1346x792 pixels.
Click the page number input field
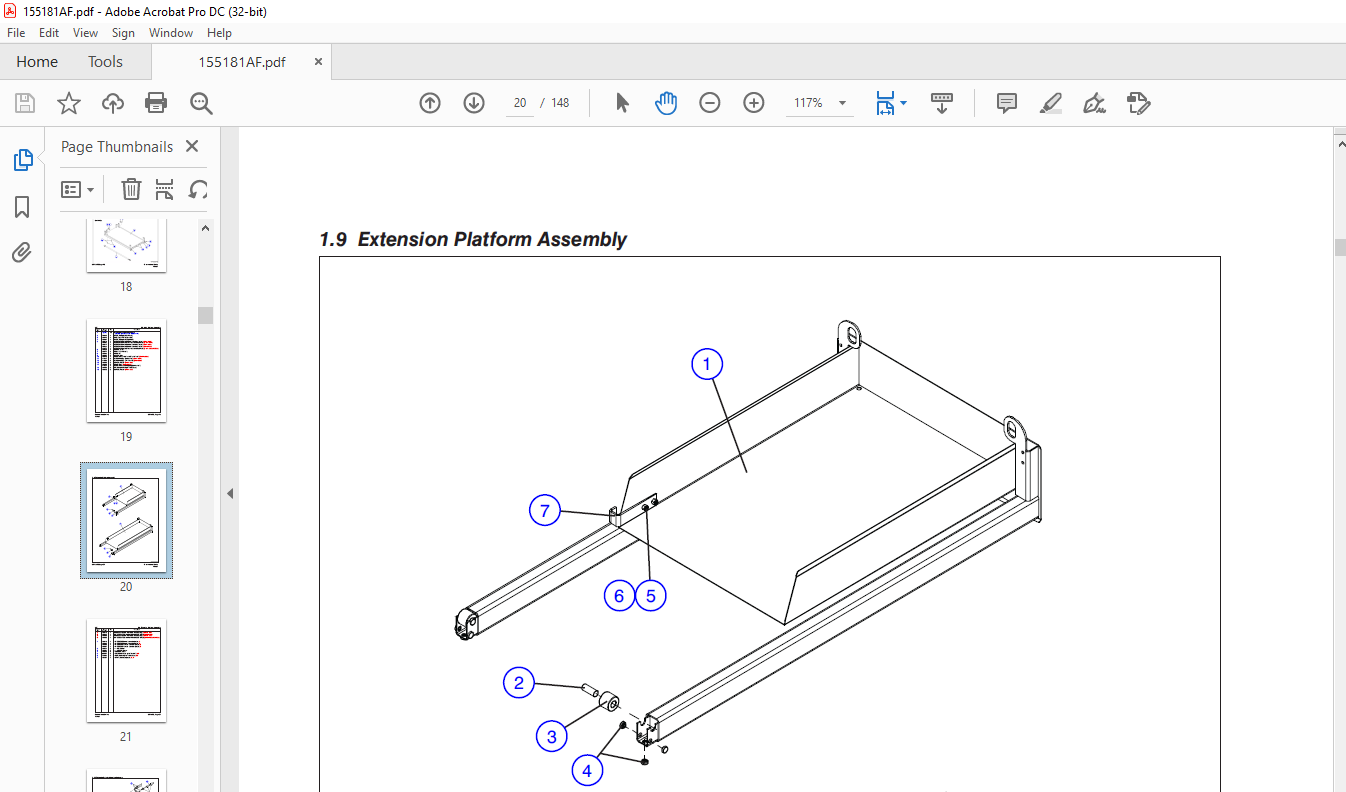520,103
